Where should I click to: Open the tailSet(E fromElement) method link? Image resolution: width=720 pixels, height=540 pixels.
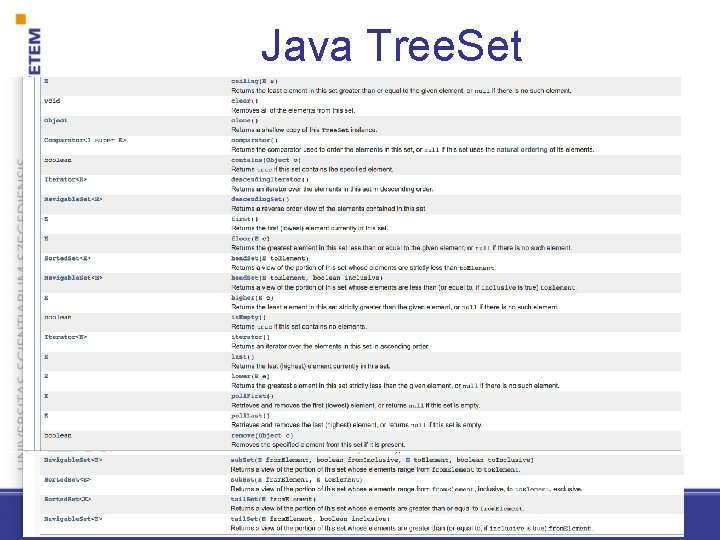coord(273,499)
